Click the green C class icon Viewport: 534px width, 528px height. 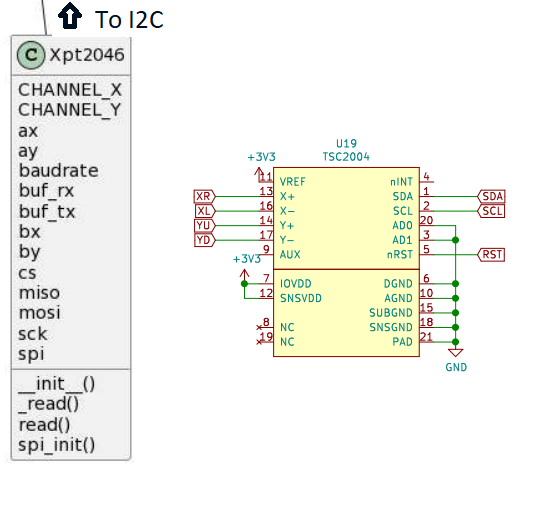click(x=31, y=55)
